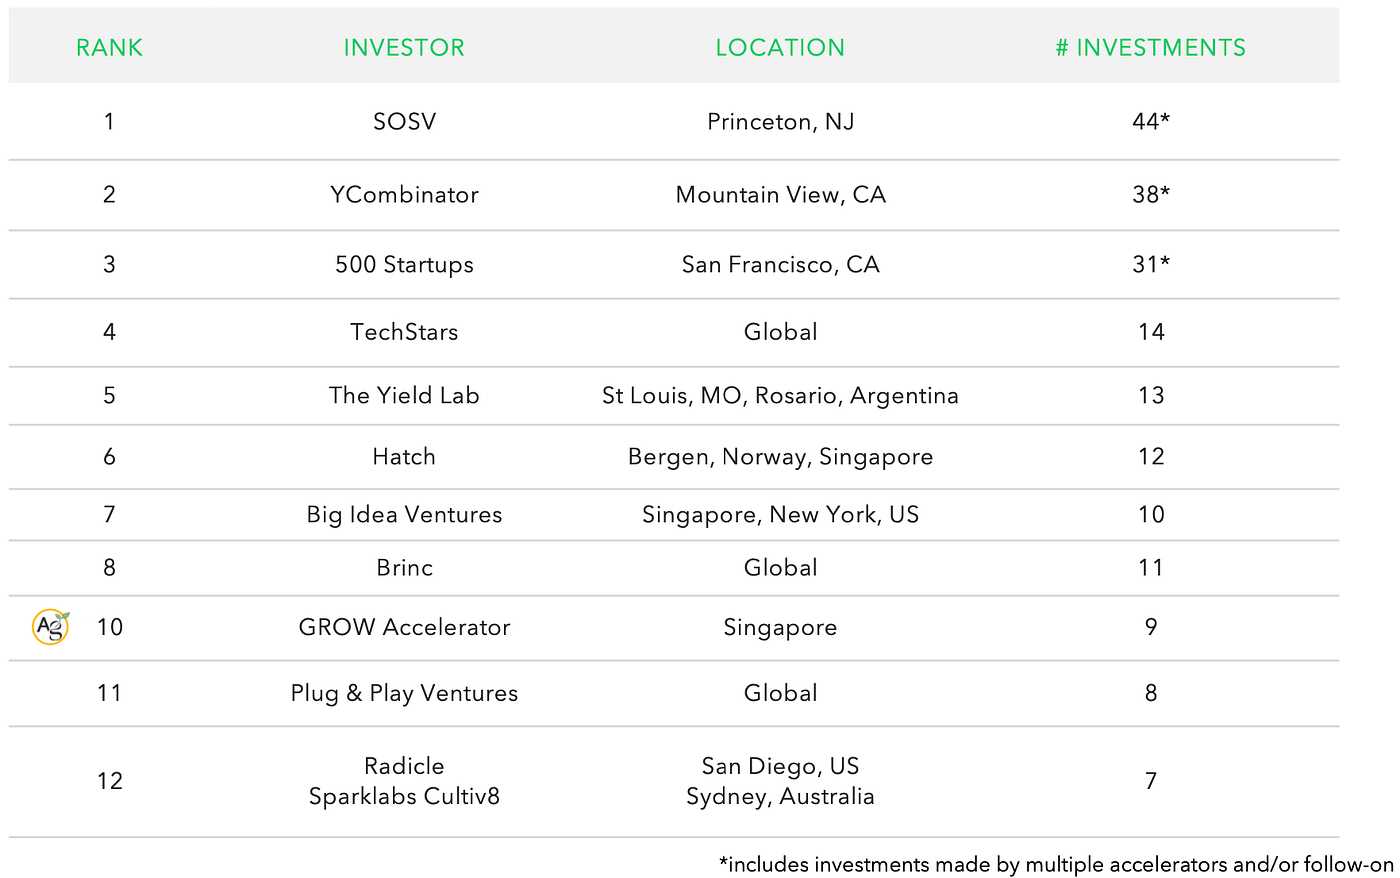Select the RANK column header
The height and width of the screenshot is (878, 1400).
pyautogui.click(x=110, y=48)
